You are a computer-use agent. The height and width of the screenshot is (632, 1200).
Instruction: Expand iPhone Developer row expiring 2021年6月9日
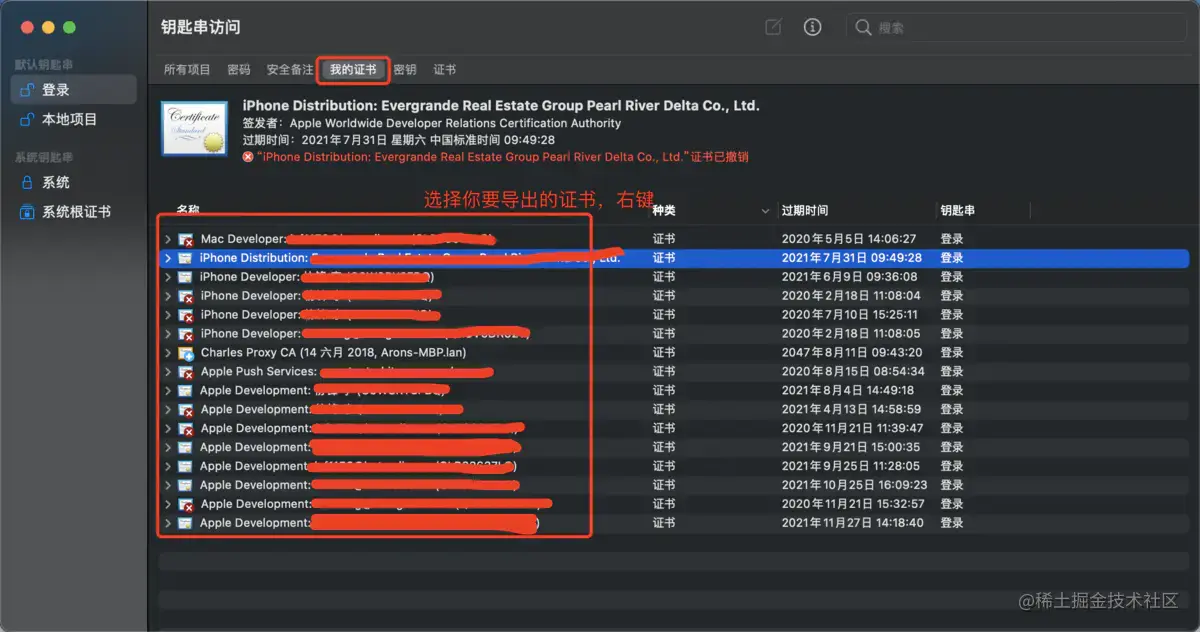click(x=168, y=277)
